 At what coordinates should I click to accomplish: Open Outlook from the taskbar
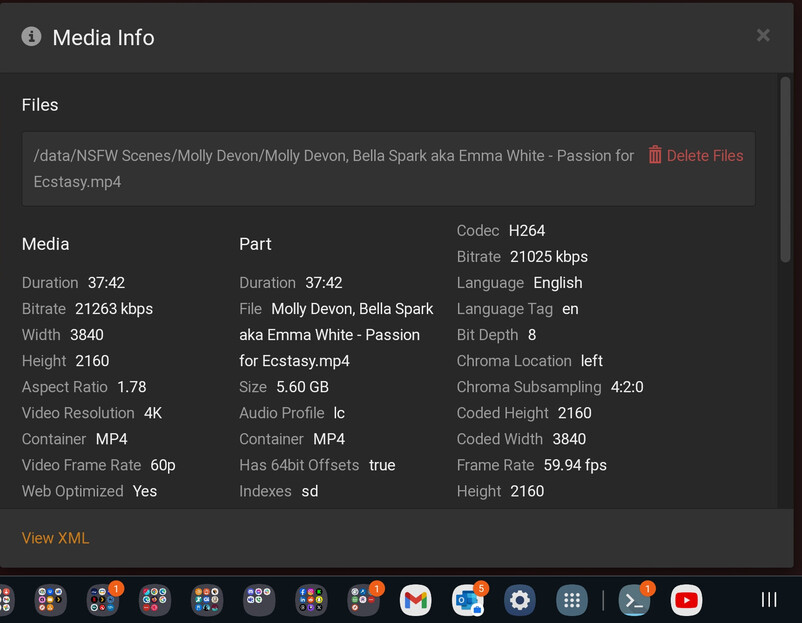[467, 600]
